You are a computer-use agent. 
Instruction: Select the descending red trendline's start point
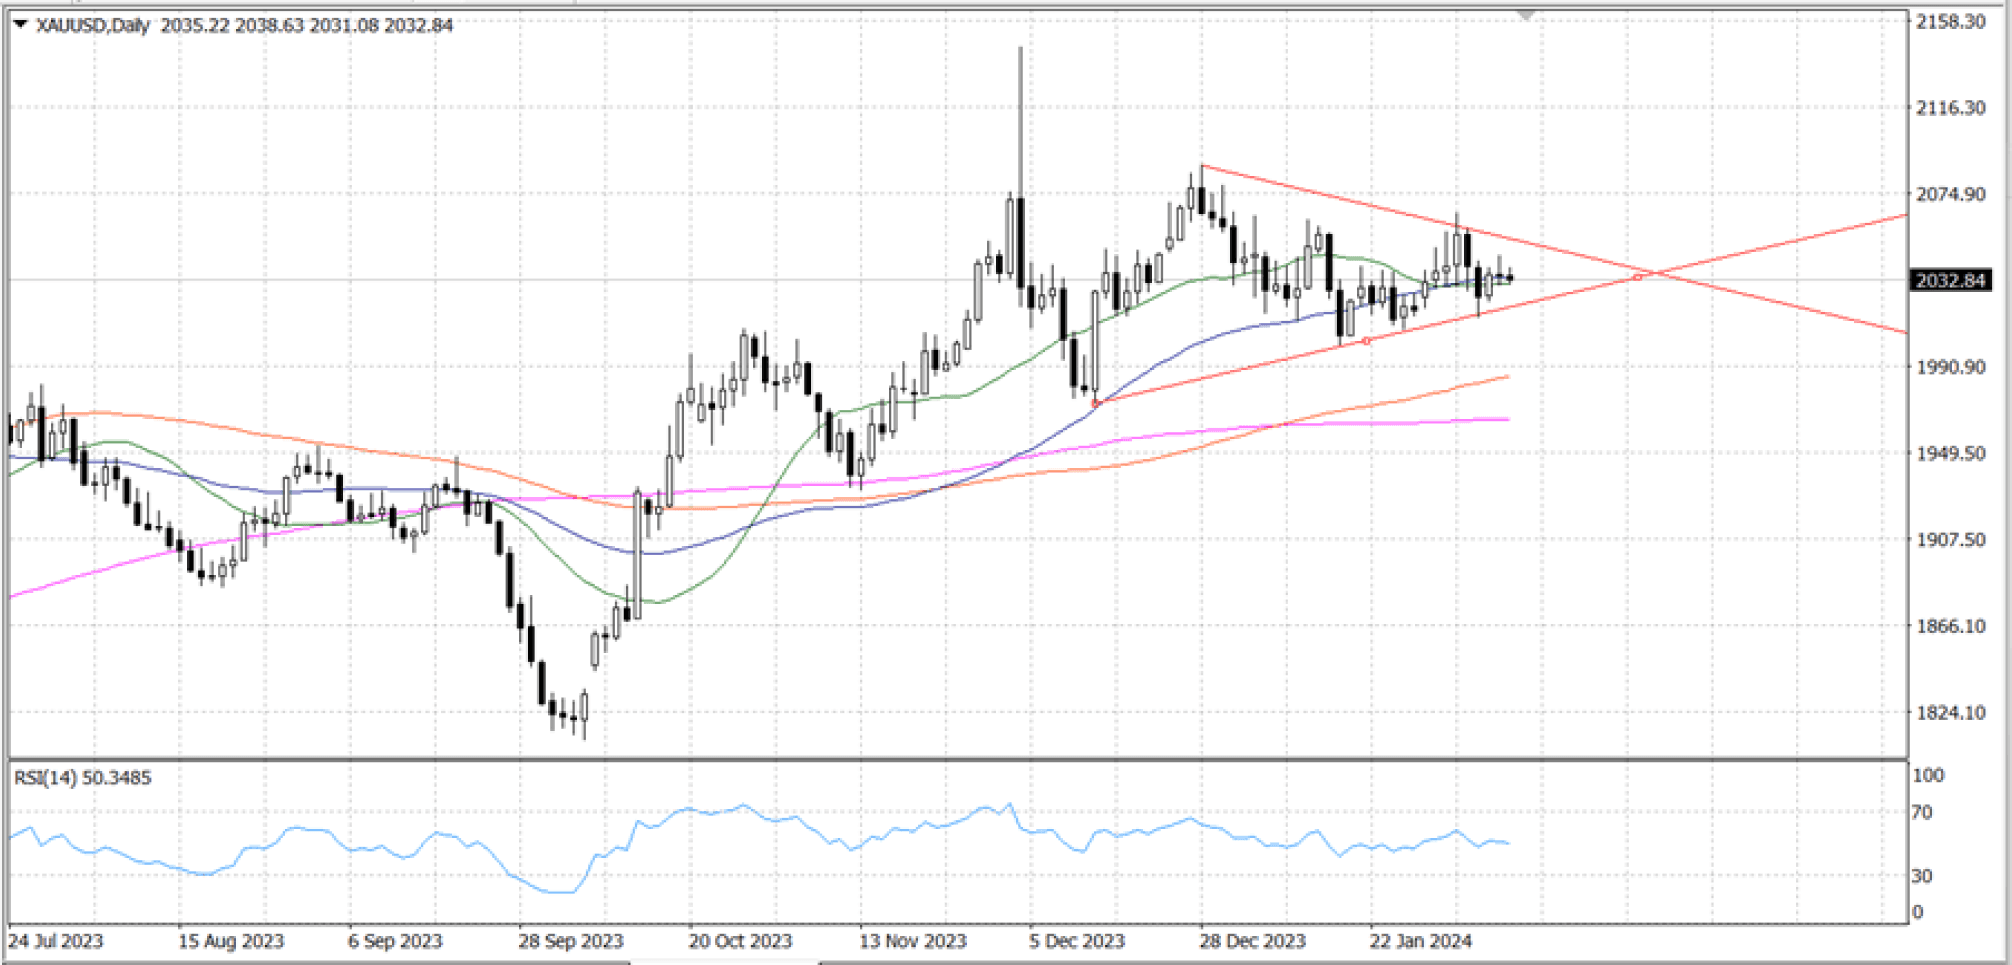(1202, 166)
